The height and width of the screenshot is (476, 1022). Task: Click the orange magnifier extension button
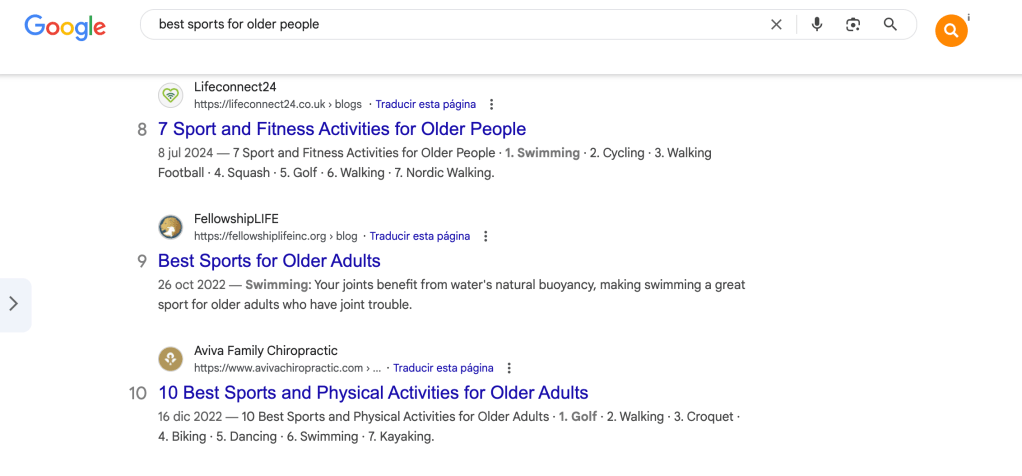click(951, 31)
